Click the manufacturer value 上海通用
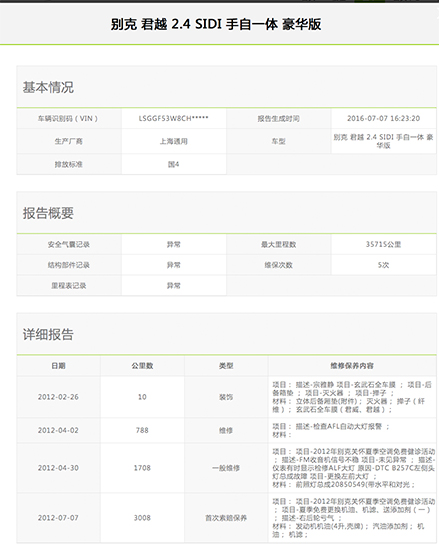The height and width of the screenshot is (550, 439). [x=174, y=141]
